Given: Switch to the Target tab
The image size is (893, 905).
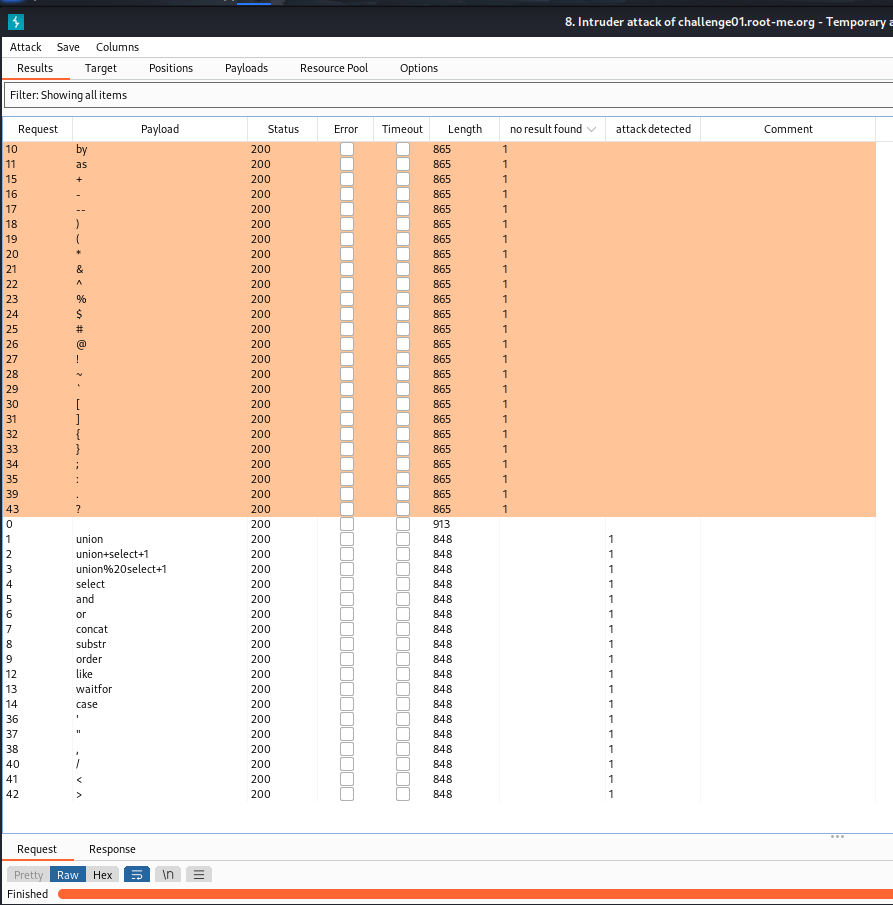Looking at the screenshot, I should click(100, 68).
